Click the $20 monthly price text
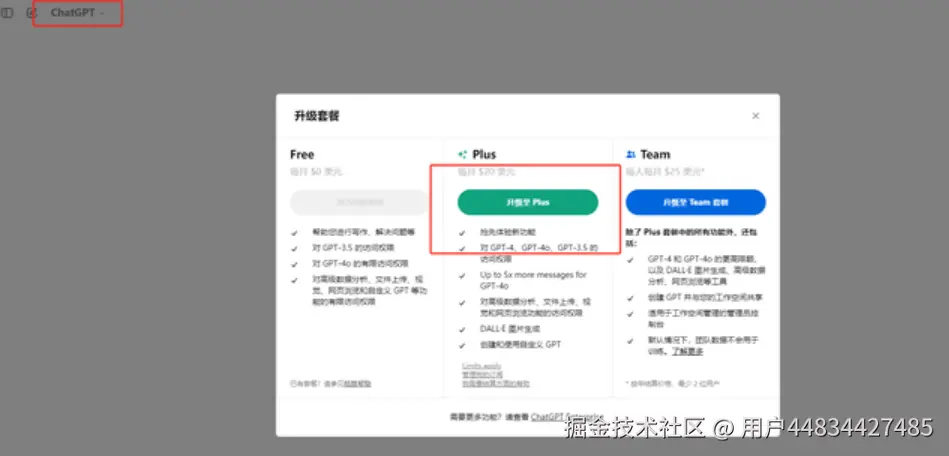This screenshot has height=456, width=949. tap(487, 172)
